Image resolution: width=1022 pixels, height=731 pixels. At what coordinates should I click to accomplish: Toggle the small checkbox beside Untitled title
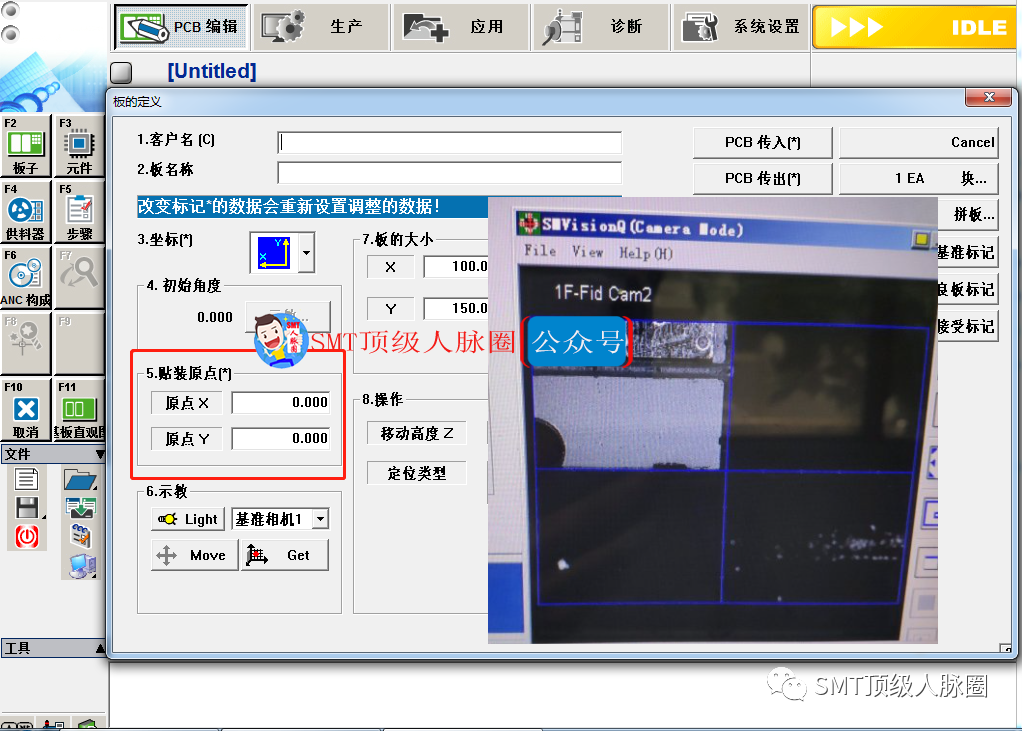(x=121, y=72)
